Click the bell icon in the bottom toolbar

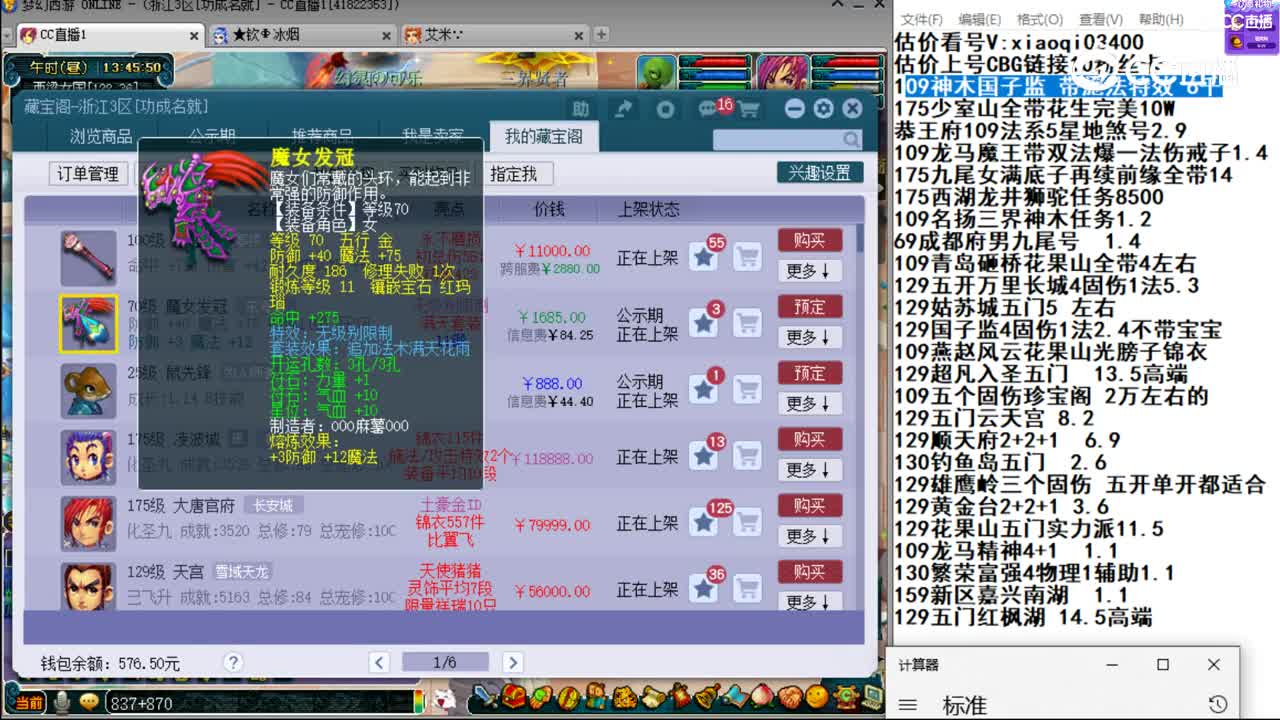707,695
